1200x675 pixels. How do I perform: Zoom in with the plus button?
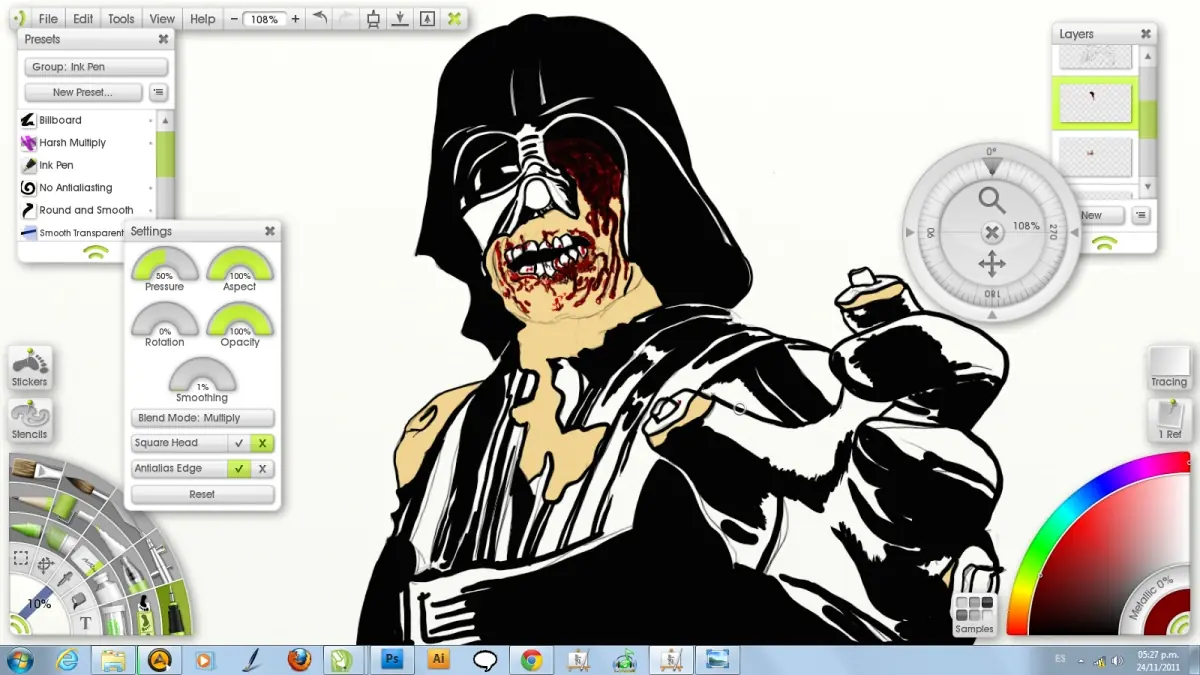click(295, 19)
